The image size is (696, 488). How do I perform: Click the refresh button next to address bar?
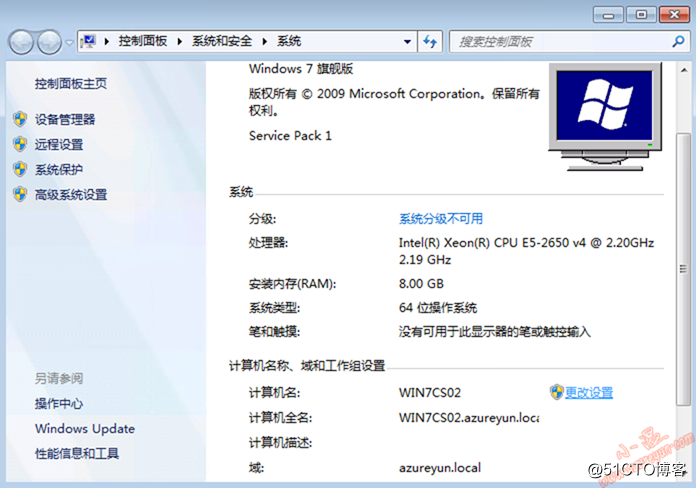[430, 42]
